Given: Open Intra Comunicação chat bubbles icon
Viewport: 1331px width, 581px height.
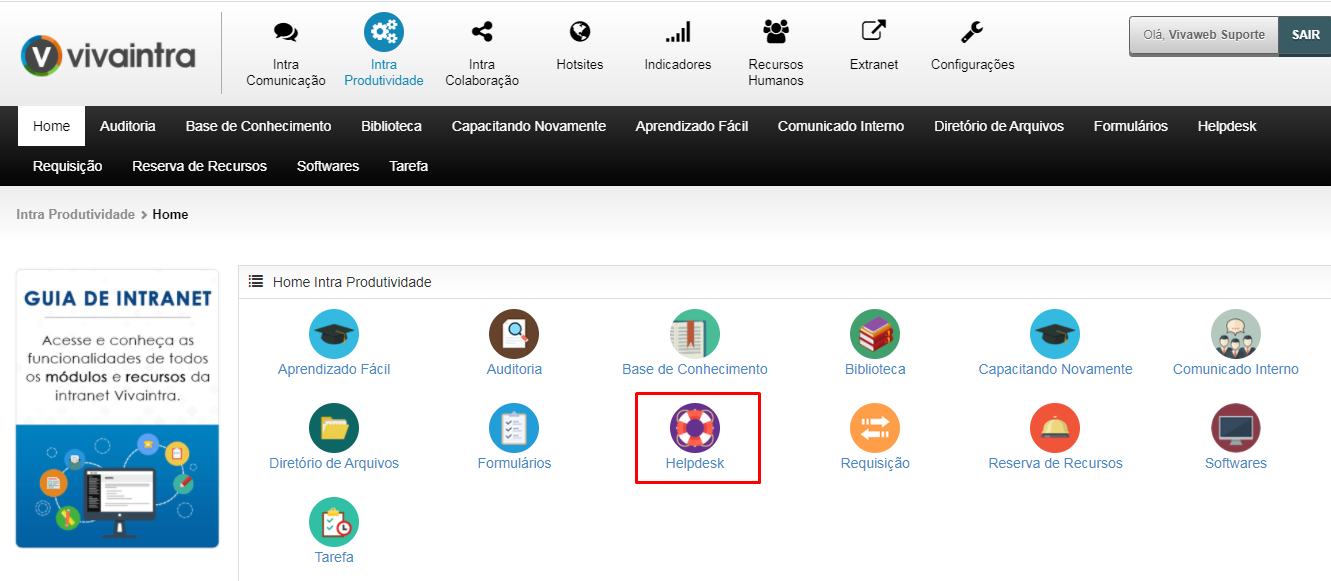Looking at the screenshot, I should 286,32.
